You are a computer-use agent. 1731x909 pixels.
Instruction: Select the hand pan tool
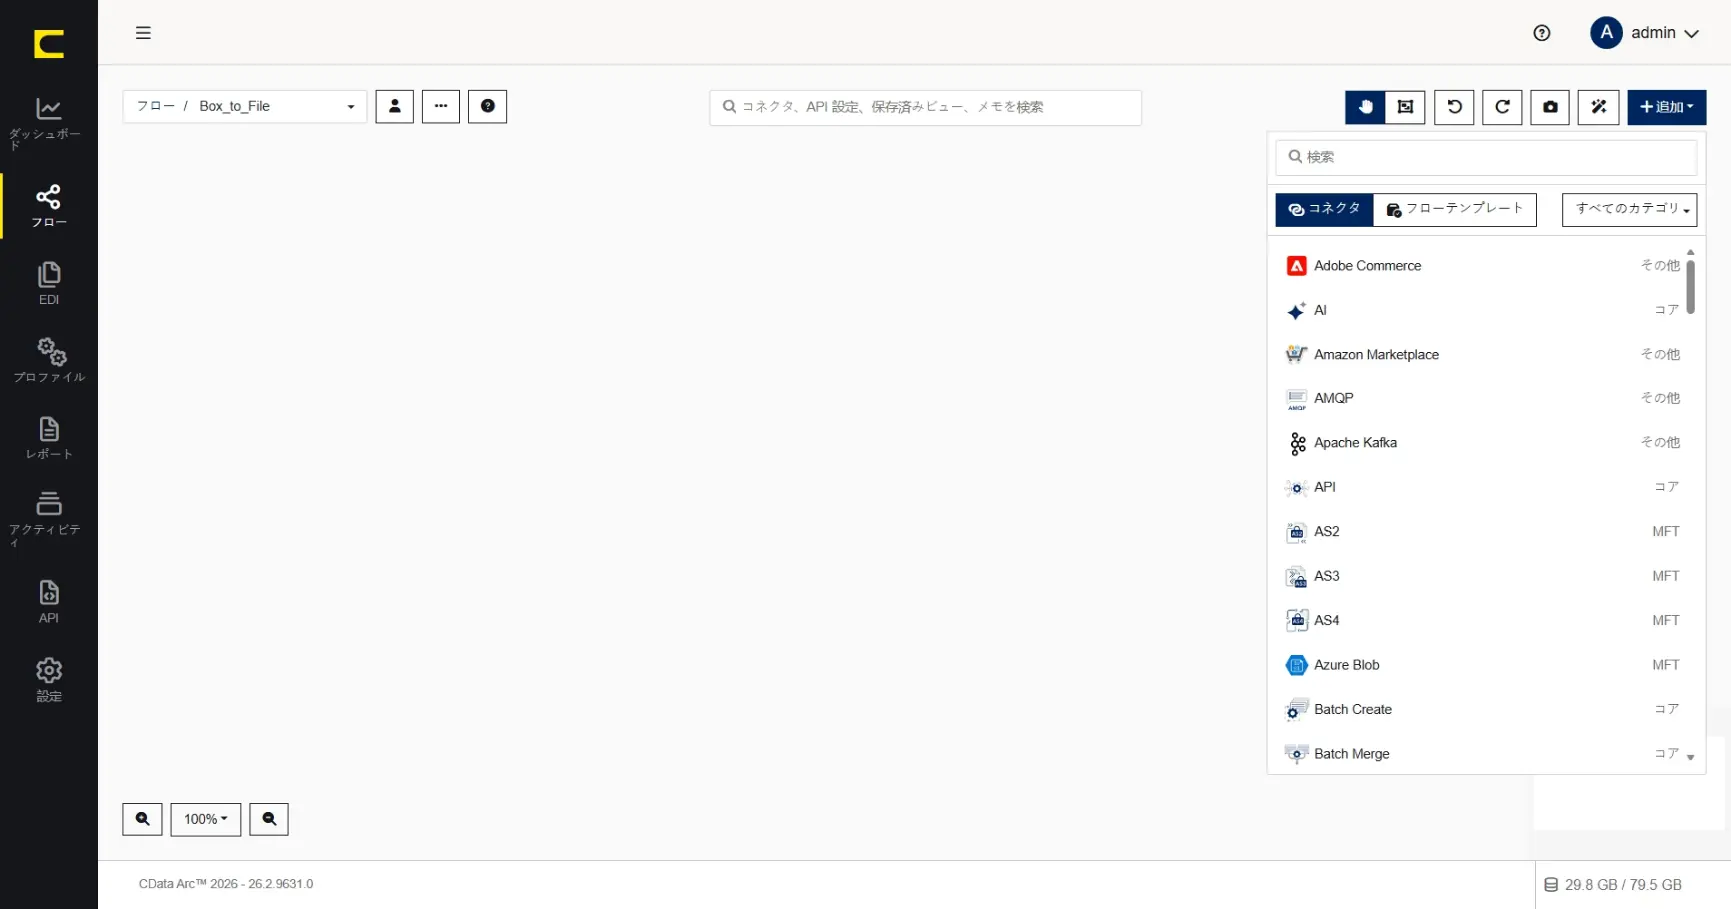coord(1365,107)
